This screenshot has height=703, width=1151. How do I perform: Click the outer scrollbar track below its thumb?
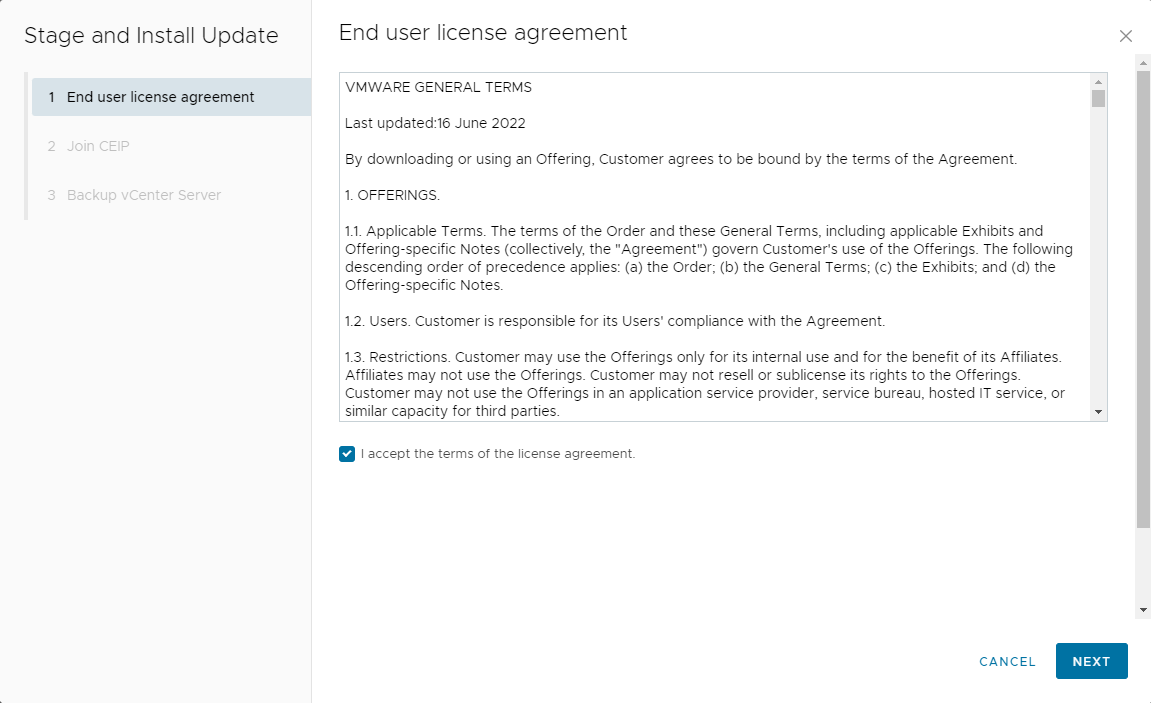[1143, 565]
